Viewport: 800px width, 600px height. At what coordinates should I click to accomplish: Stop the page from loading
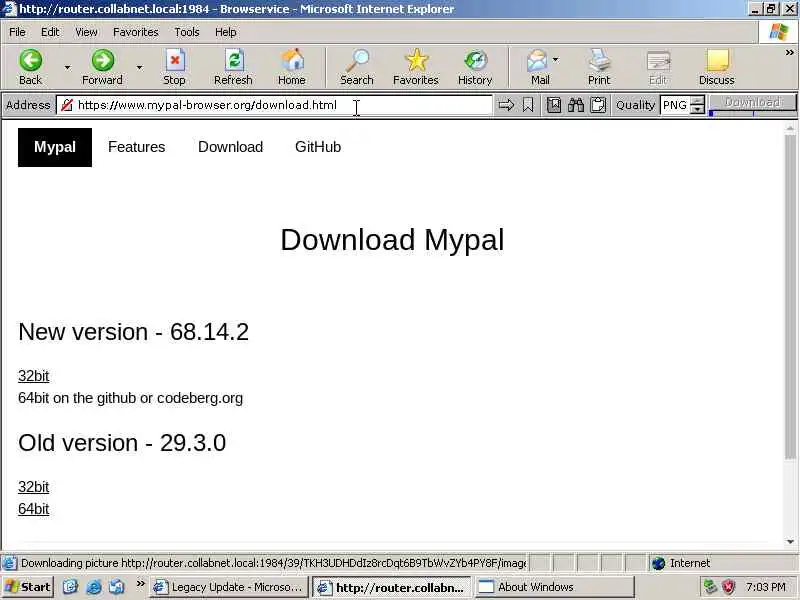(x=174, y=67)
